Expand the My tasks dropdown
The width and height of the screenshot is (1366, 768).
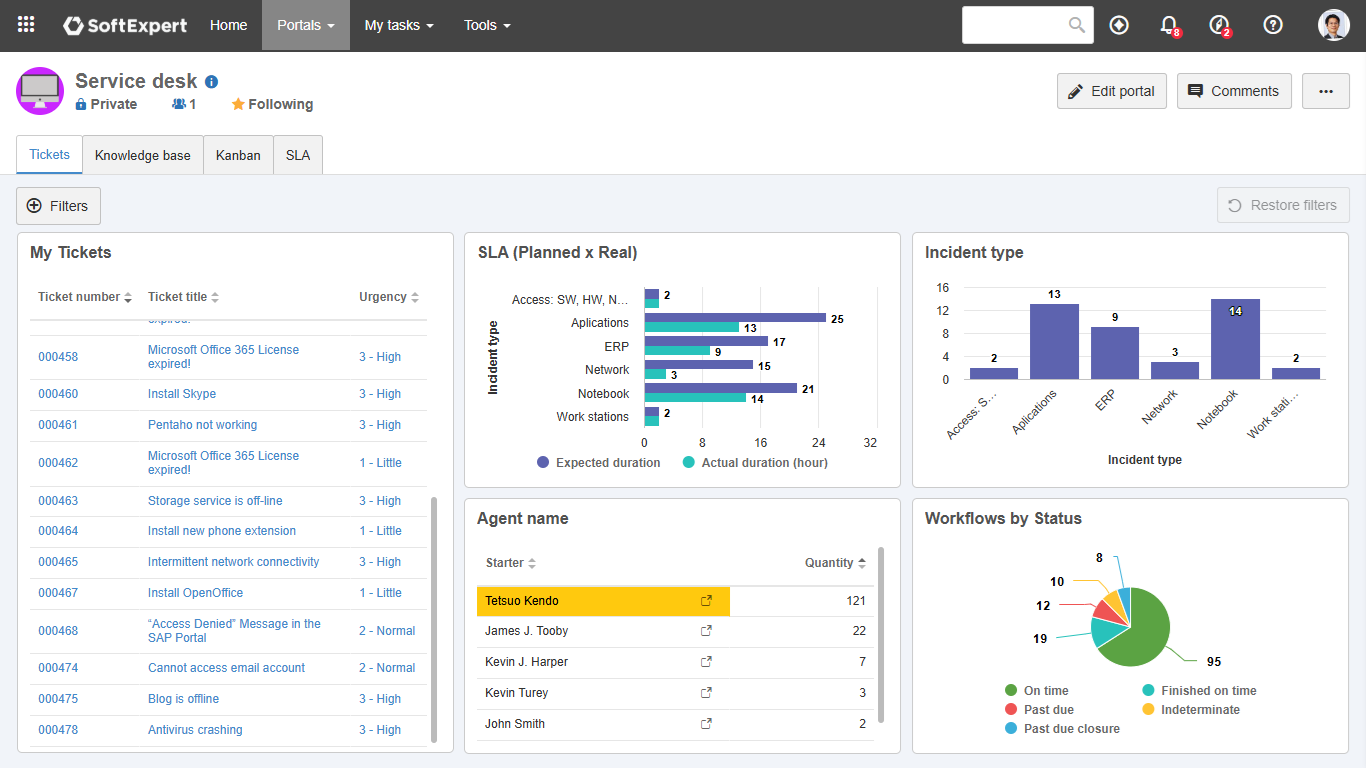click(398, 25)
